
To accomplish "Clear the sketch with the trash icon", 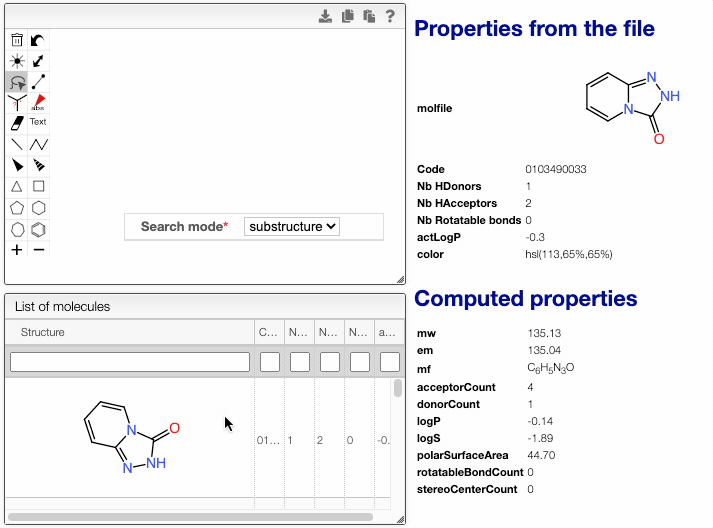I will (17, 40).
